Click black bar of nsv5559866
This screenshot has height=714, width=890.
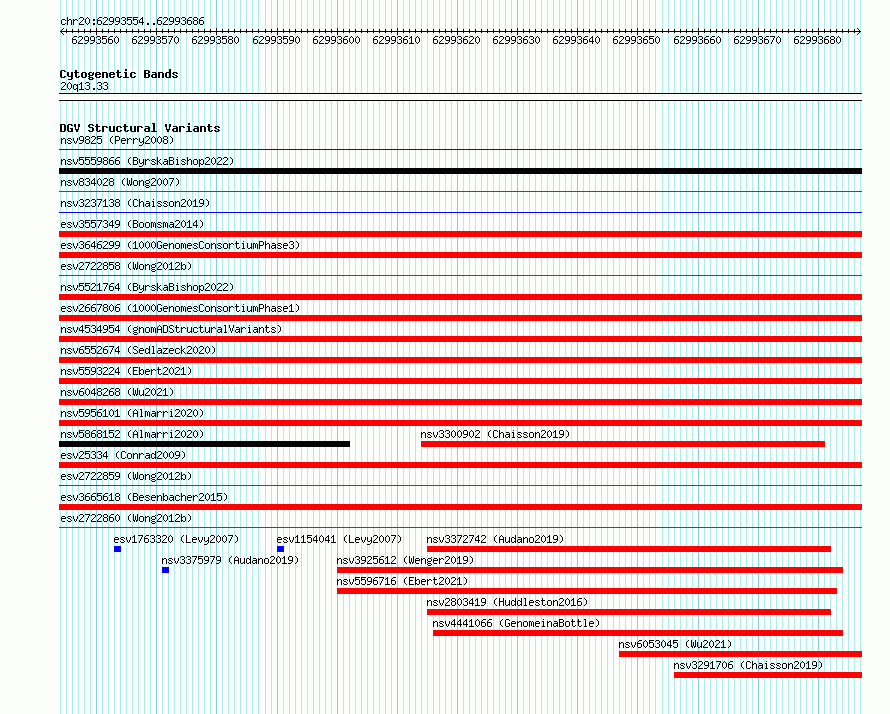tap(460, 171)
